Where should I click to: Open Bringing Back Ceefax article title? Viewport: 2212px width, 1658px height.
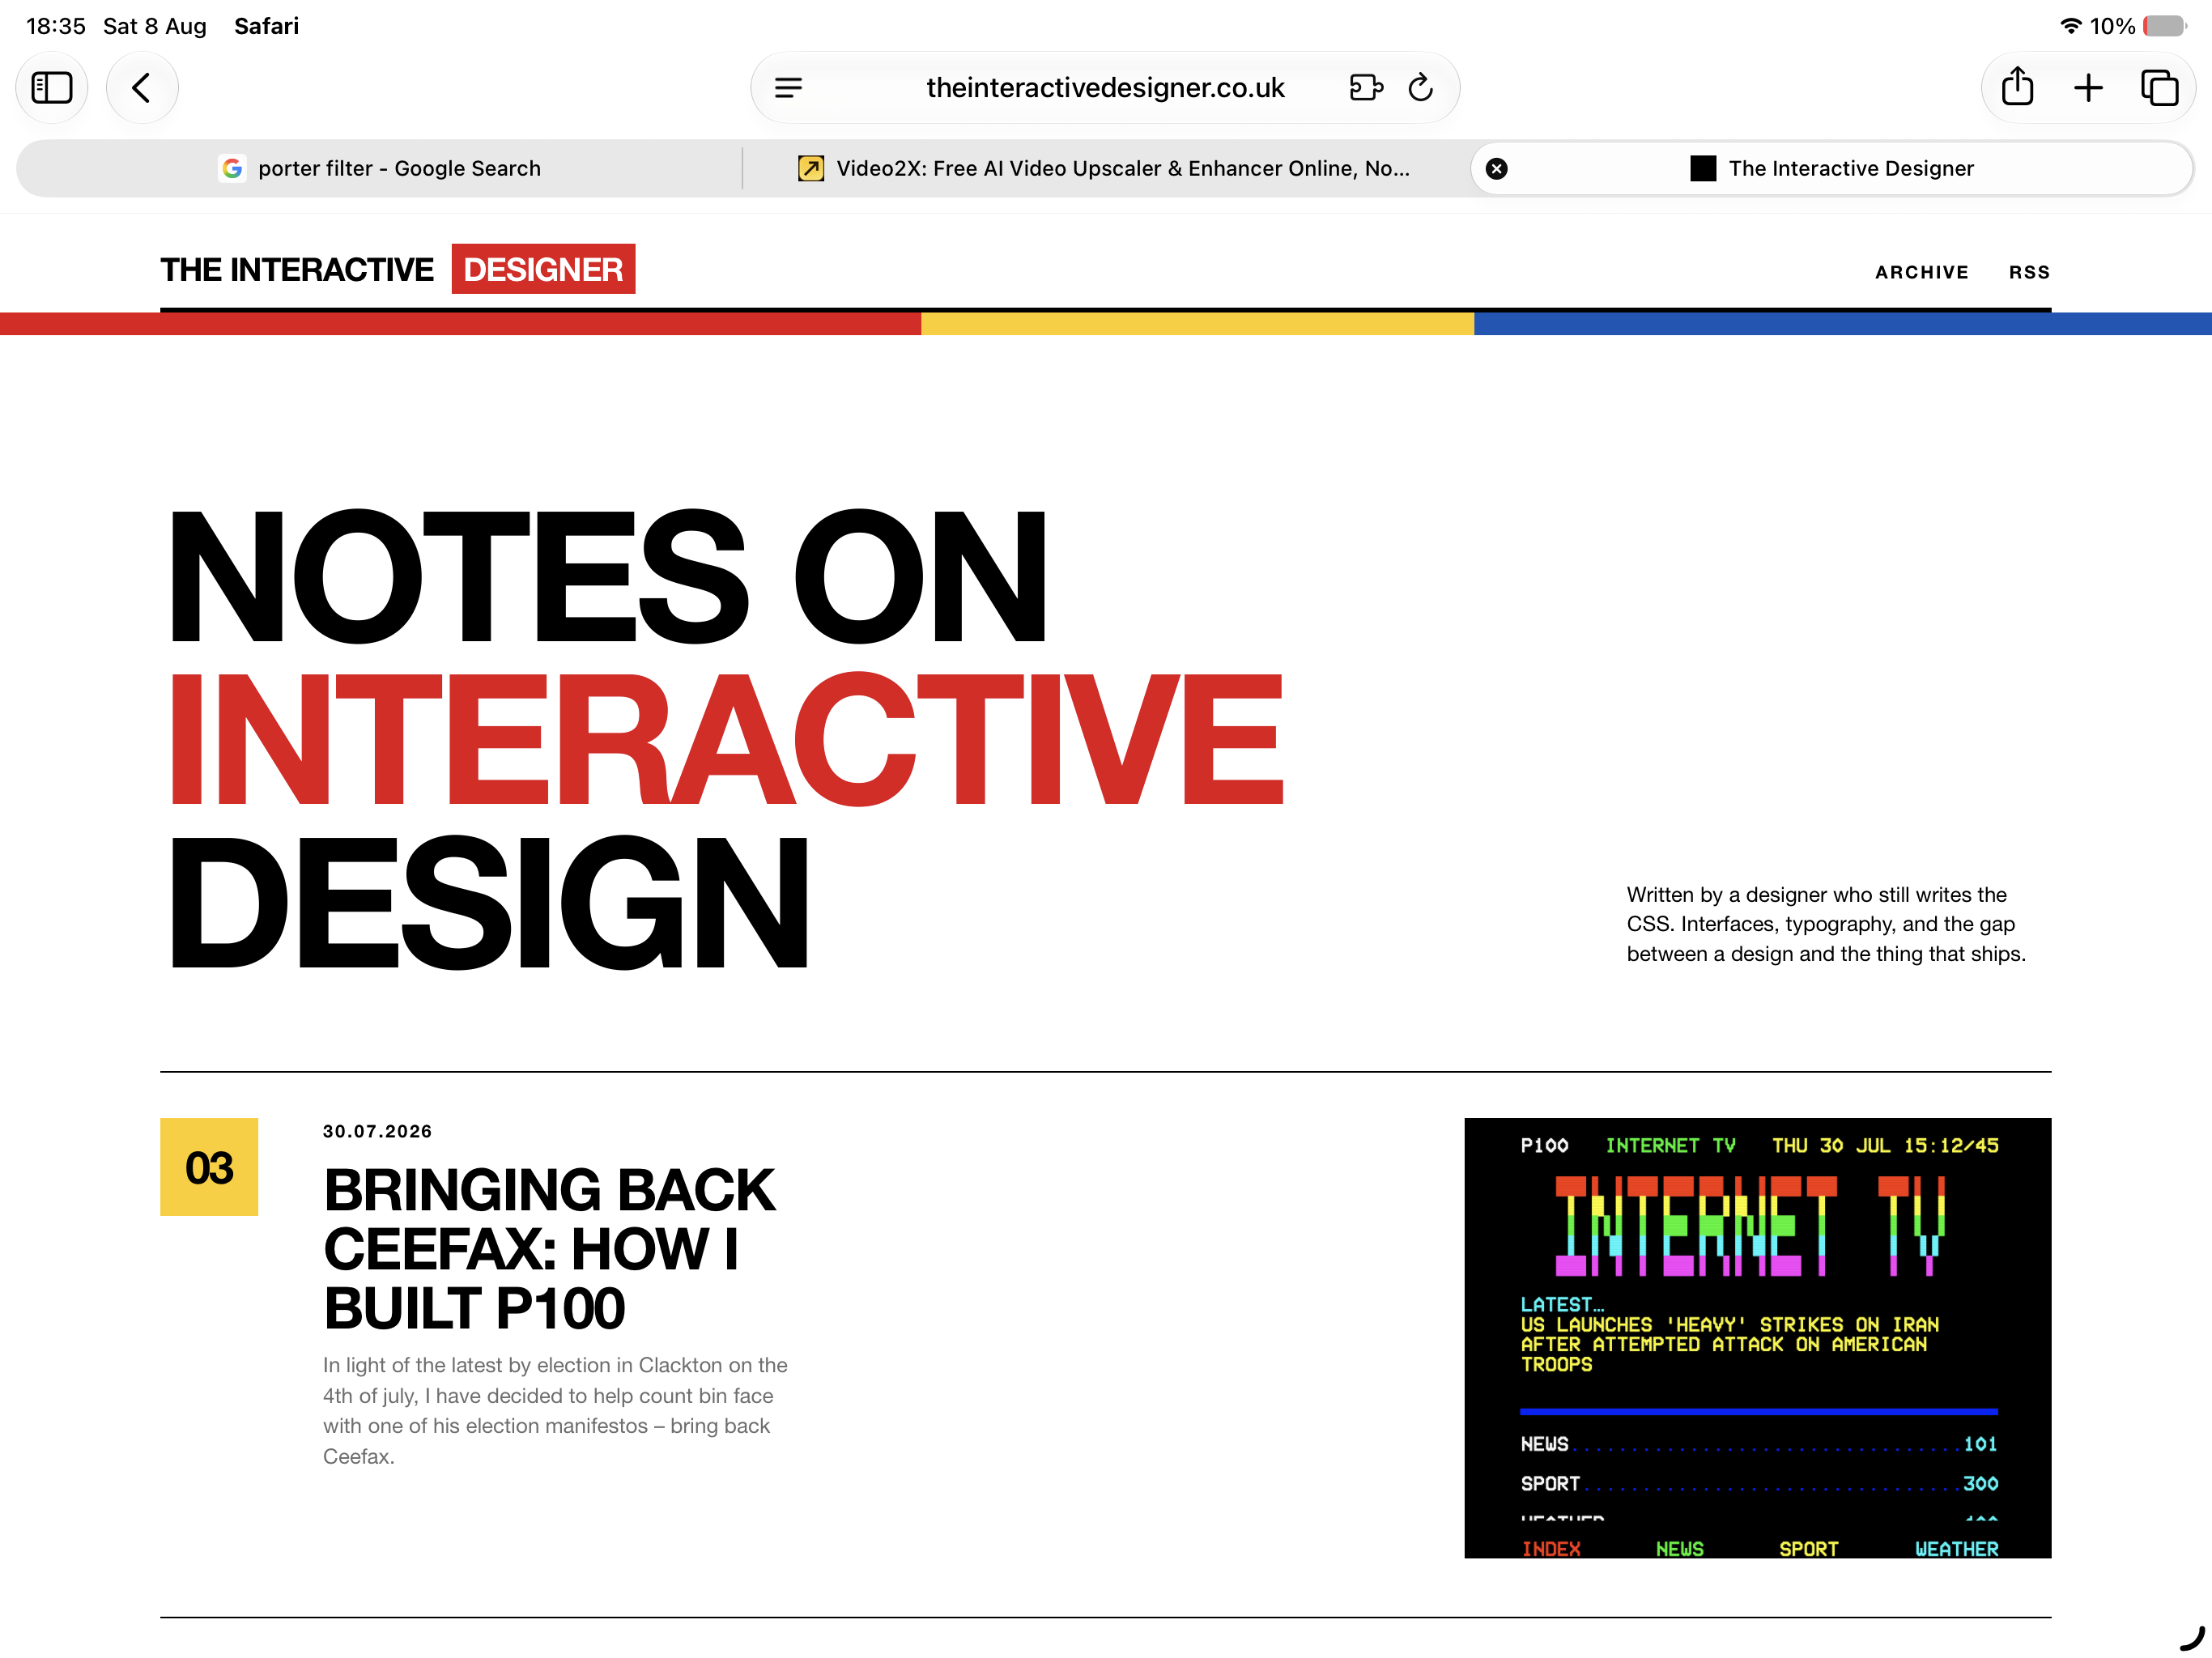[x=549, y=1248]
